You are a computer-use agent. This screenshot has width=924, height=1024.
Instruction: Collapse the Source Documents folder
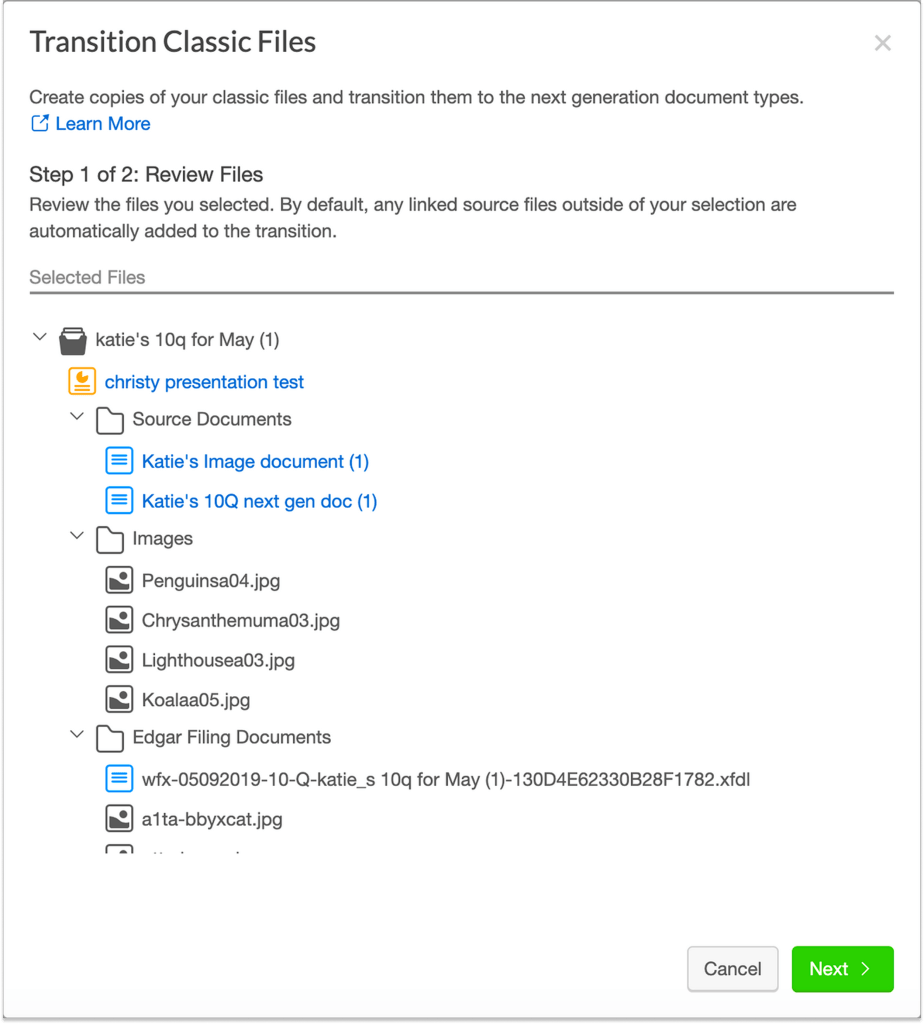click(77, 417)
